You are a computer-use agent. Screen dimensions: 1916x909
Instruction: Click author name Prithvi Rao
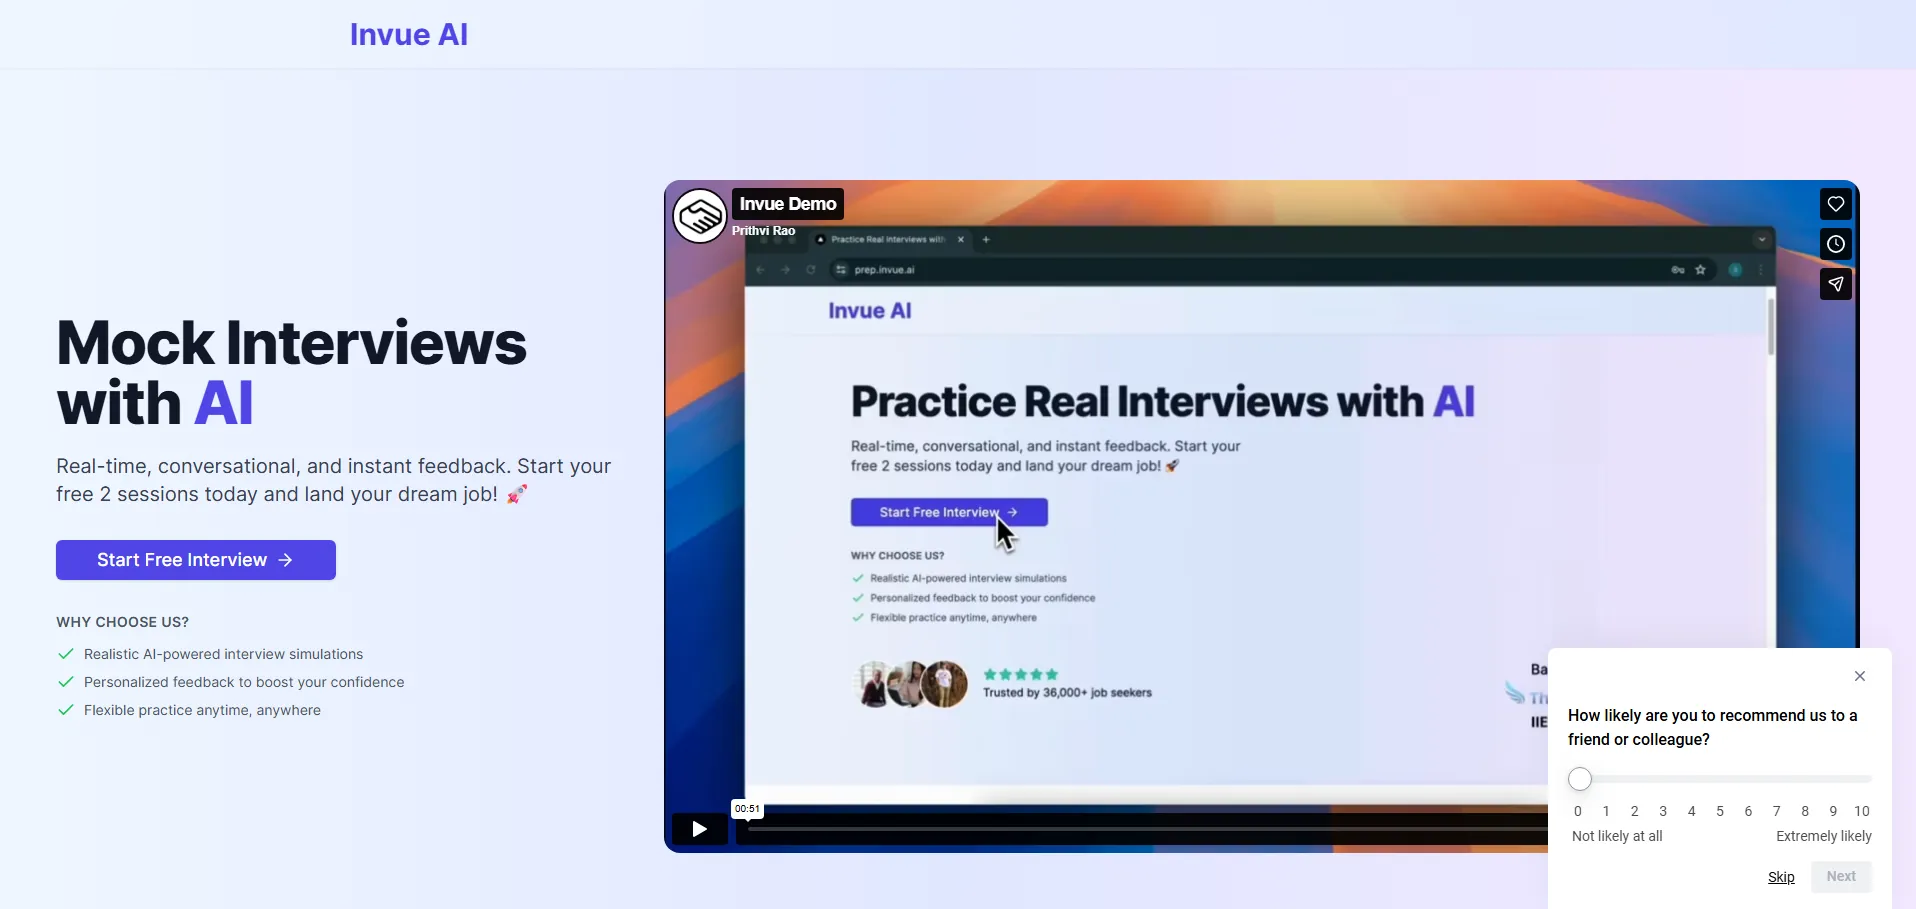click(764, 231)
